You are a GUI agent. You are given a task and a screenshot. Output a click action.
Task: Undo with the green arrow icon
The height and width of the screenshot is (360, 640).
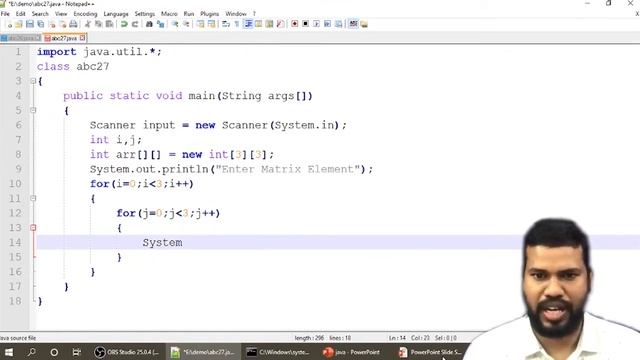tap(124, 24)
